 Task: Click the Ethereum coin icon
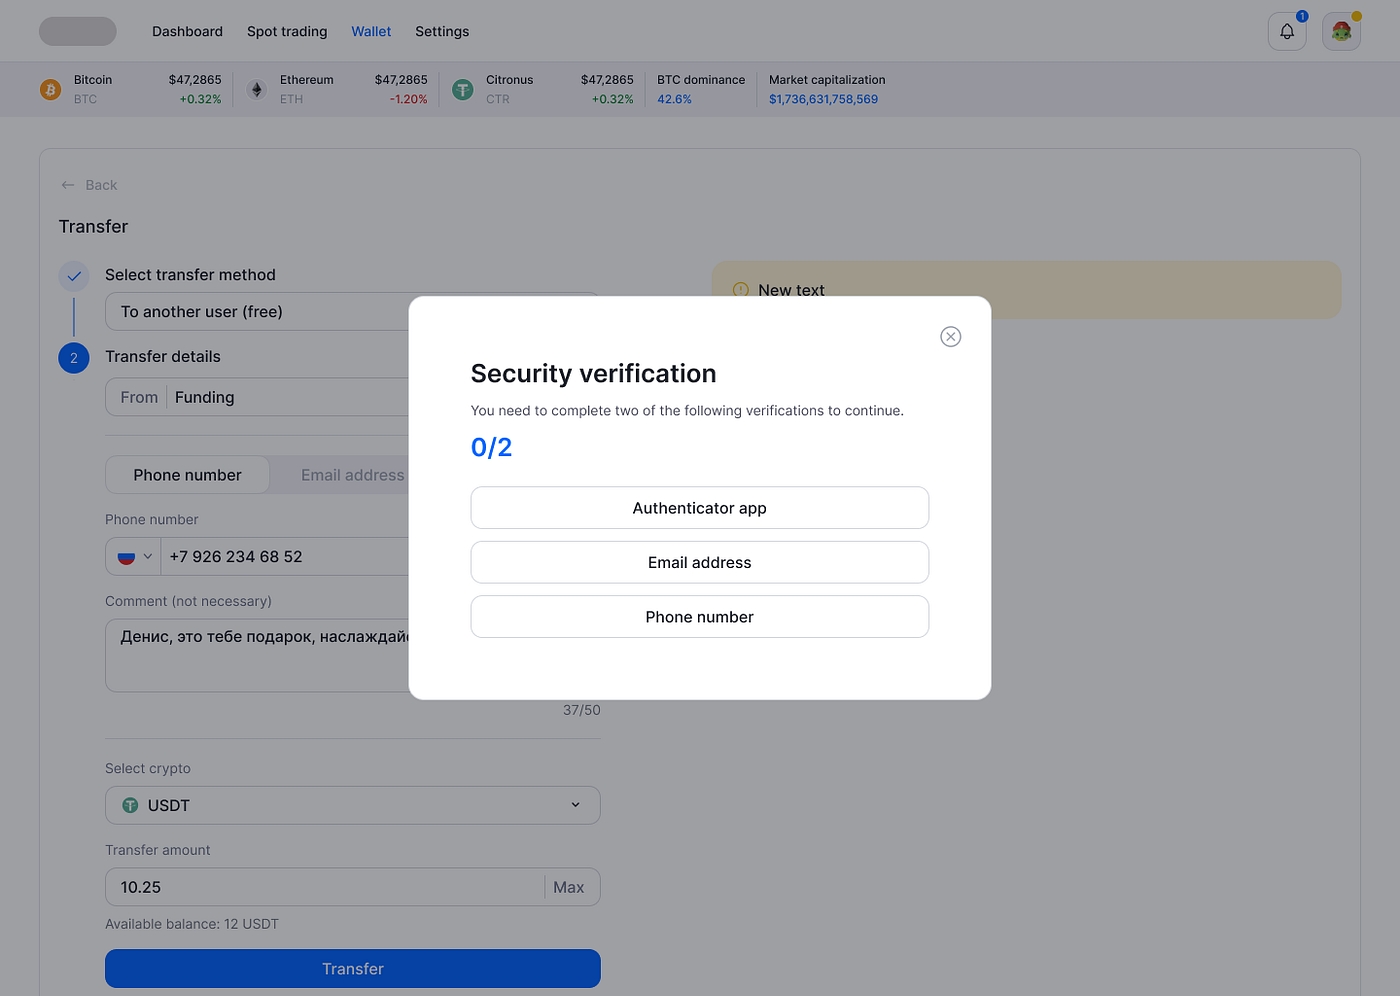pos(257,90)
